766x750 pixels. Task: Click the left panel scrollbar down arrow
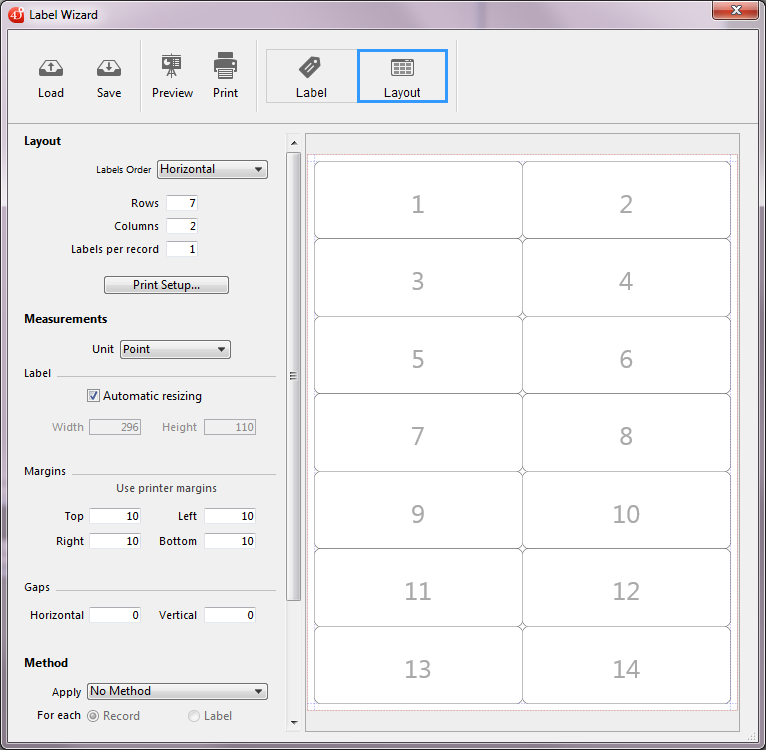click(293, 721)
